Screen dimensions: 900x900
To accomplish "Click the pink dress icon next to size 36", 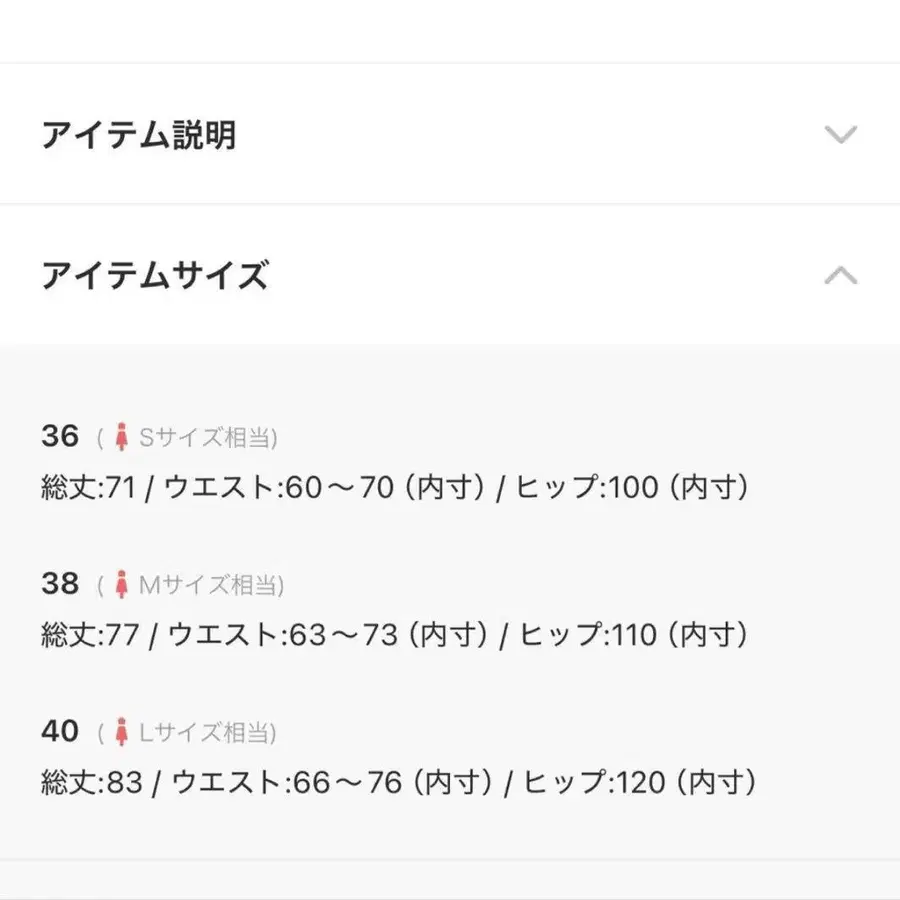I will [122, 435].
